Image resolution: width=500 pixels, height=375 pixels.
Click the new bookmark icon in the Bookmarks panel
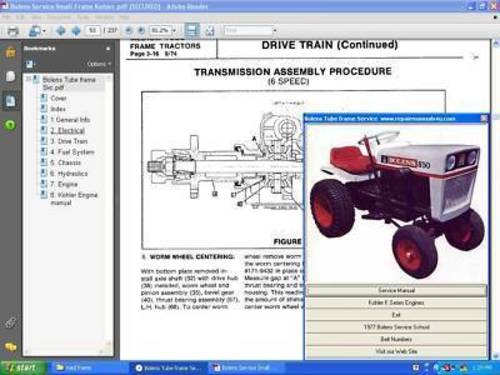coord(30,64)
